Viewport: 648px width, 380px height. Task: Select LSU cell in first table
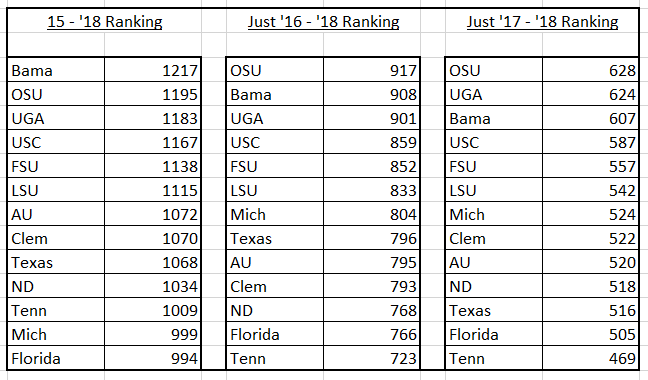pos(56,190)
